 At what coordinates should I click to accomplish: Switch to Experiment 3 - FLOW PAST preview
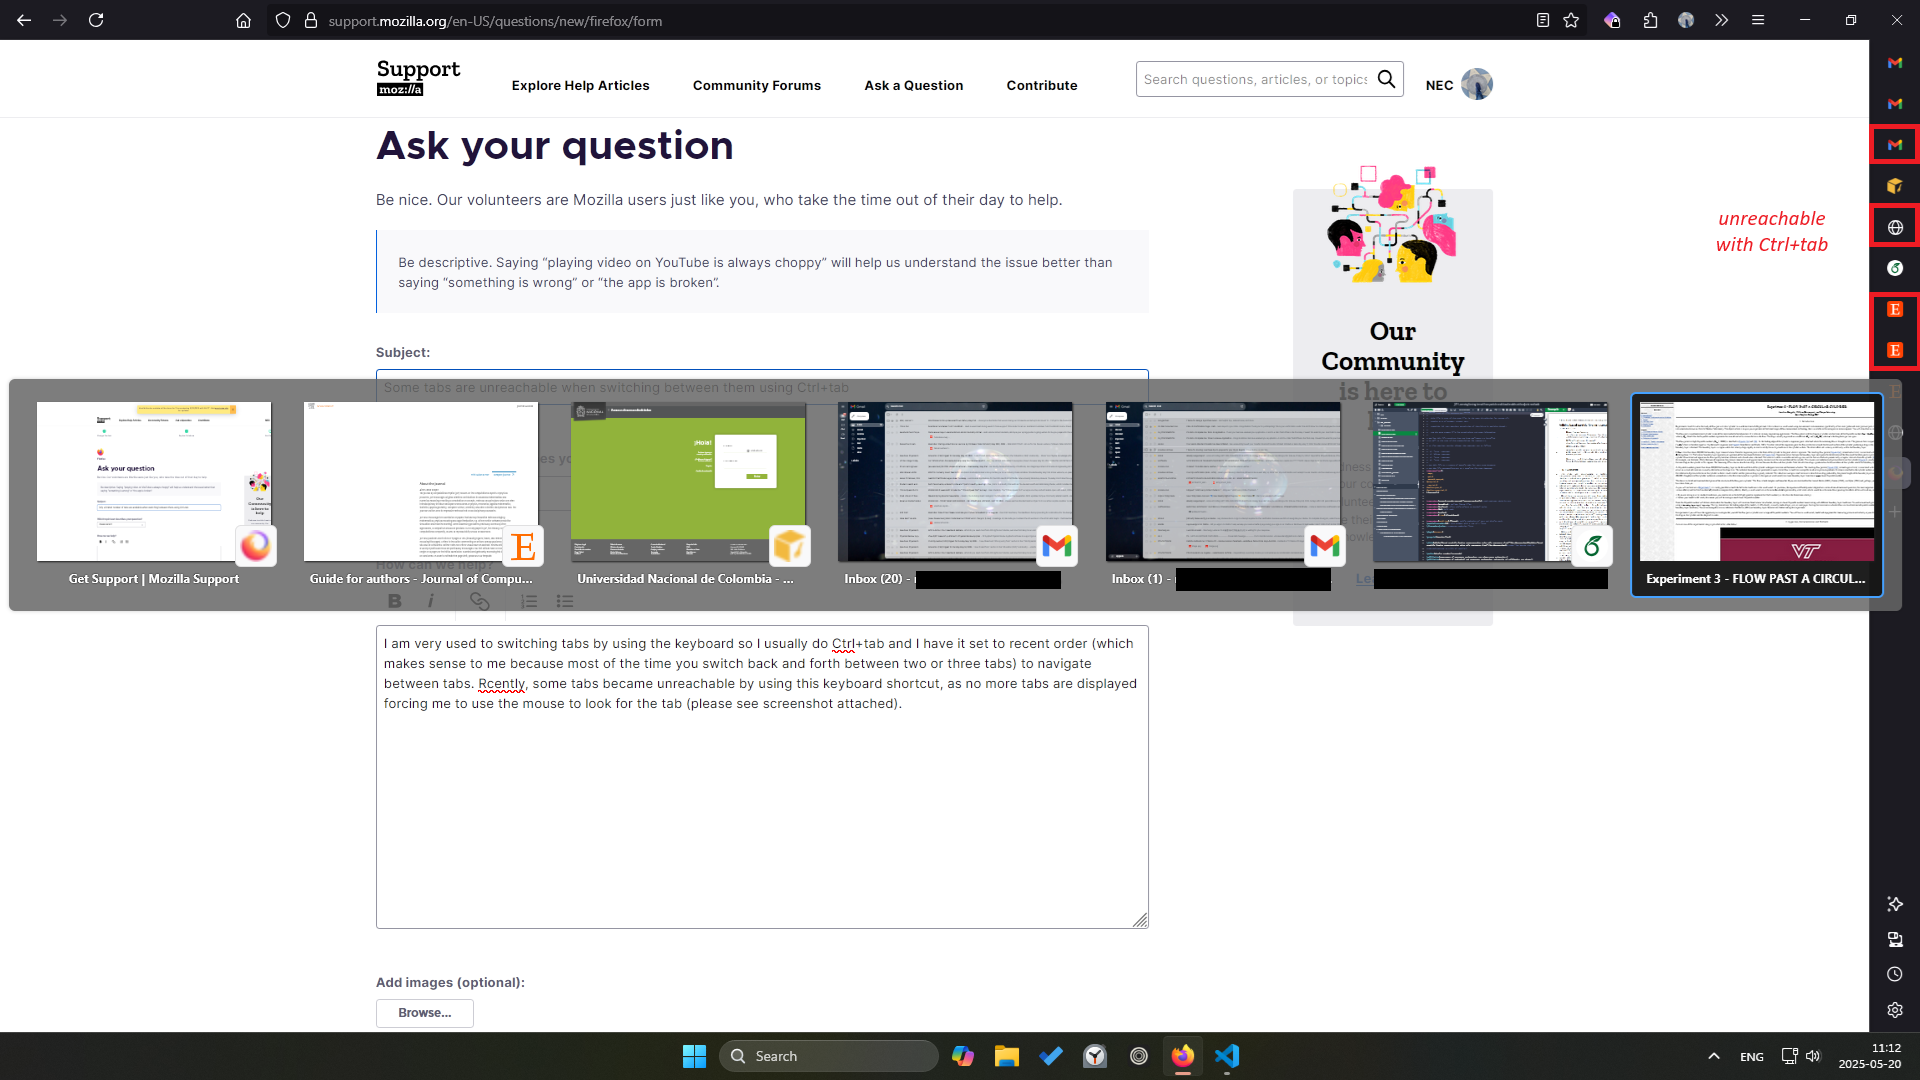tap(1757, 494)
